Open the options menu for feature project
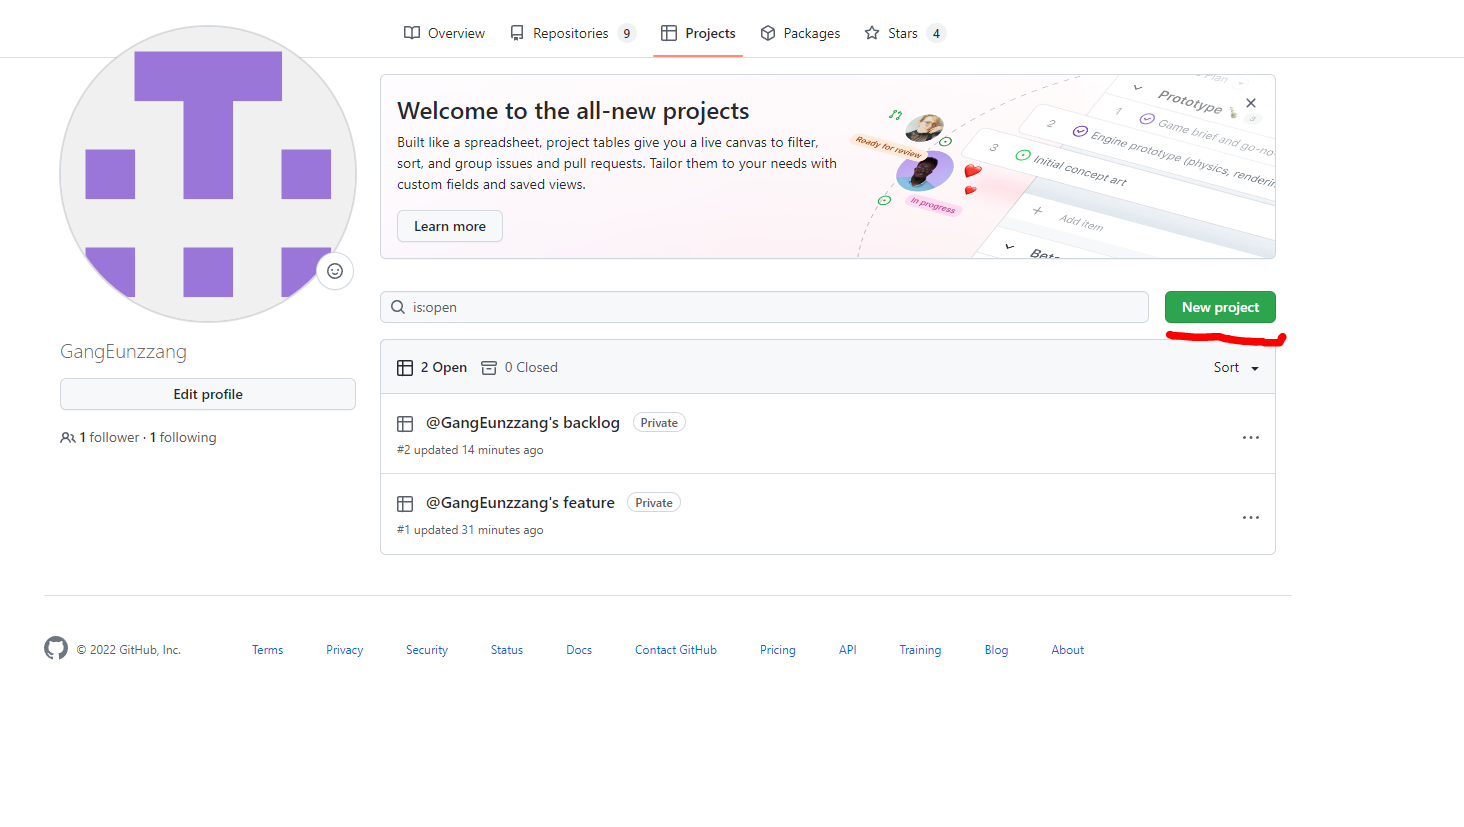The image size is (1464, 827). 1251,517
